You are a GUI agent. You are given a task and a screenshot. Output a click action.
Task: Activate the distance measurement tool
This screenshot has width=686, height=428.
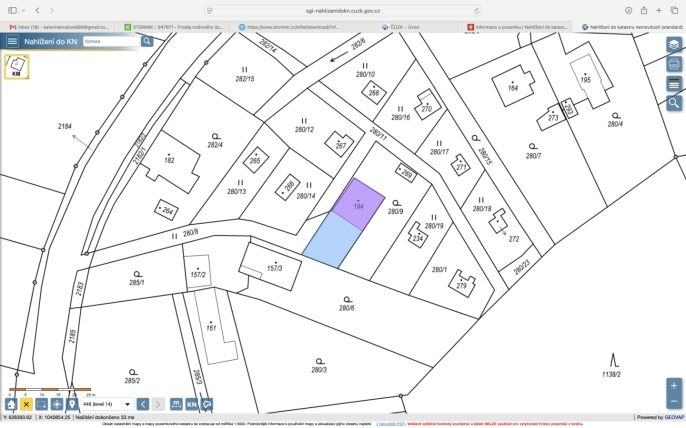176,404
